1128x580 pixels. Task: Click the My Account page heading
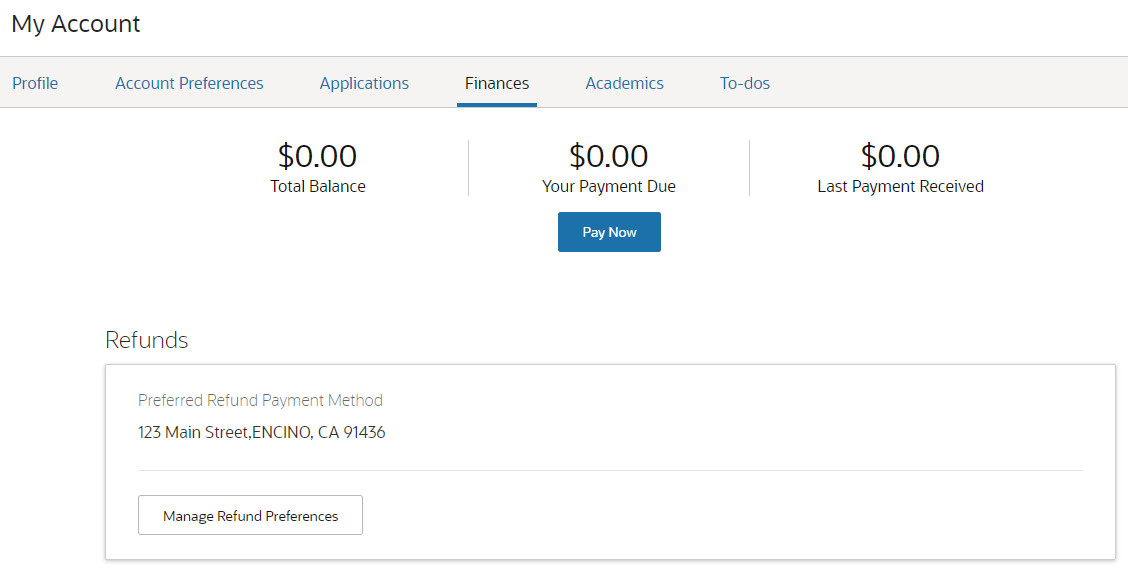coord(76,24)
